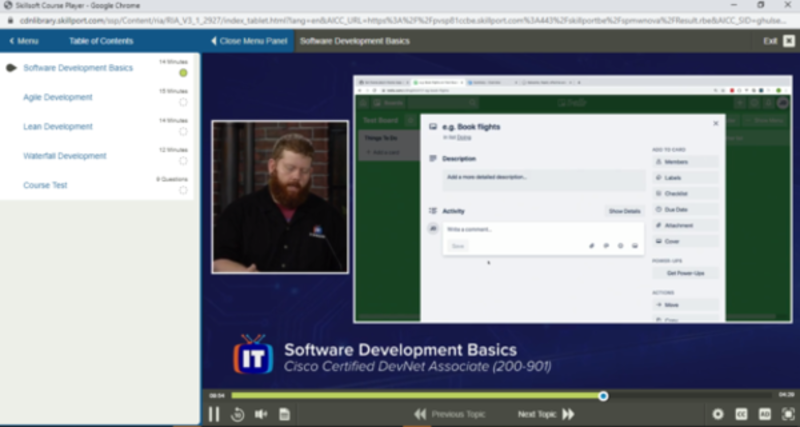Pause the course video
The width and height of the screenshot is (800, 427).
click(214, 414)
